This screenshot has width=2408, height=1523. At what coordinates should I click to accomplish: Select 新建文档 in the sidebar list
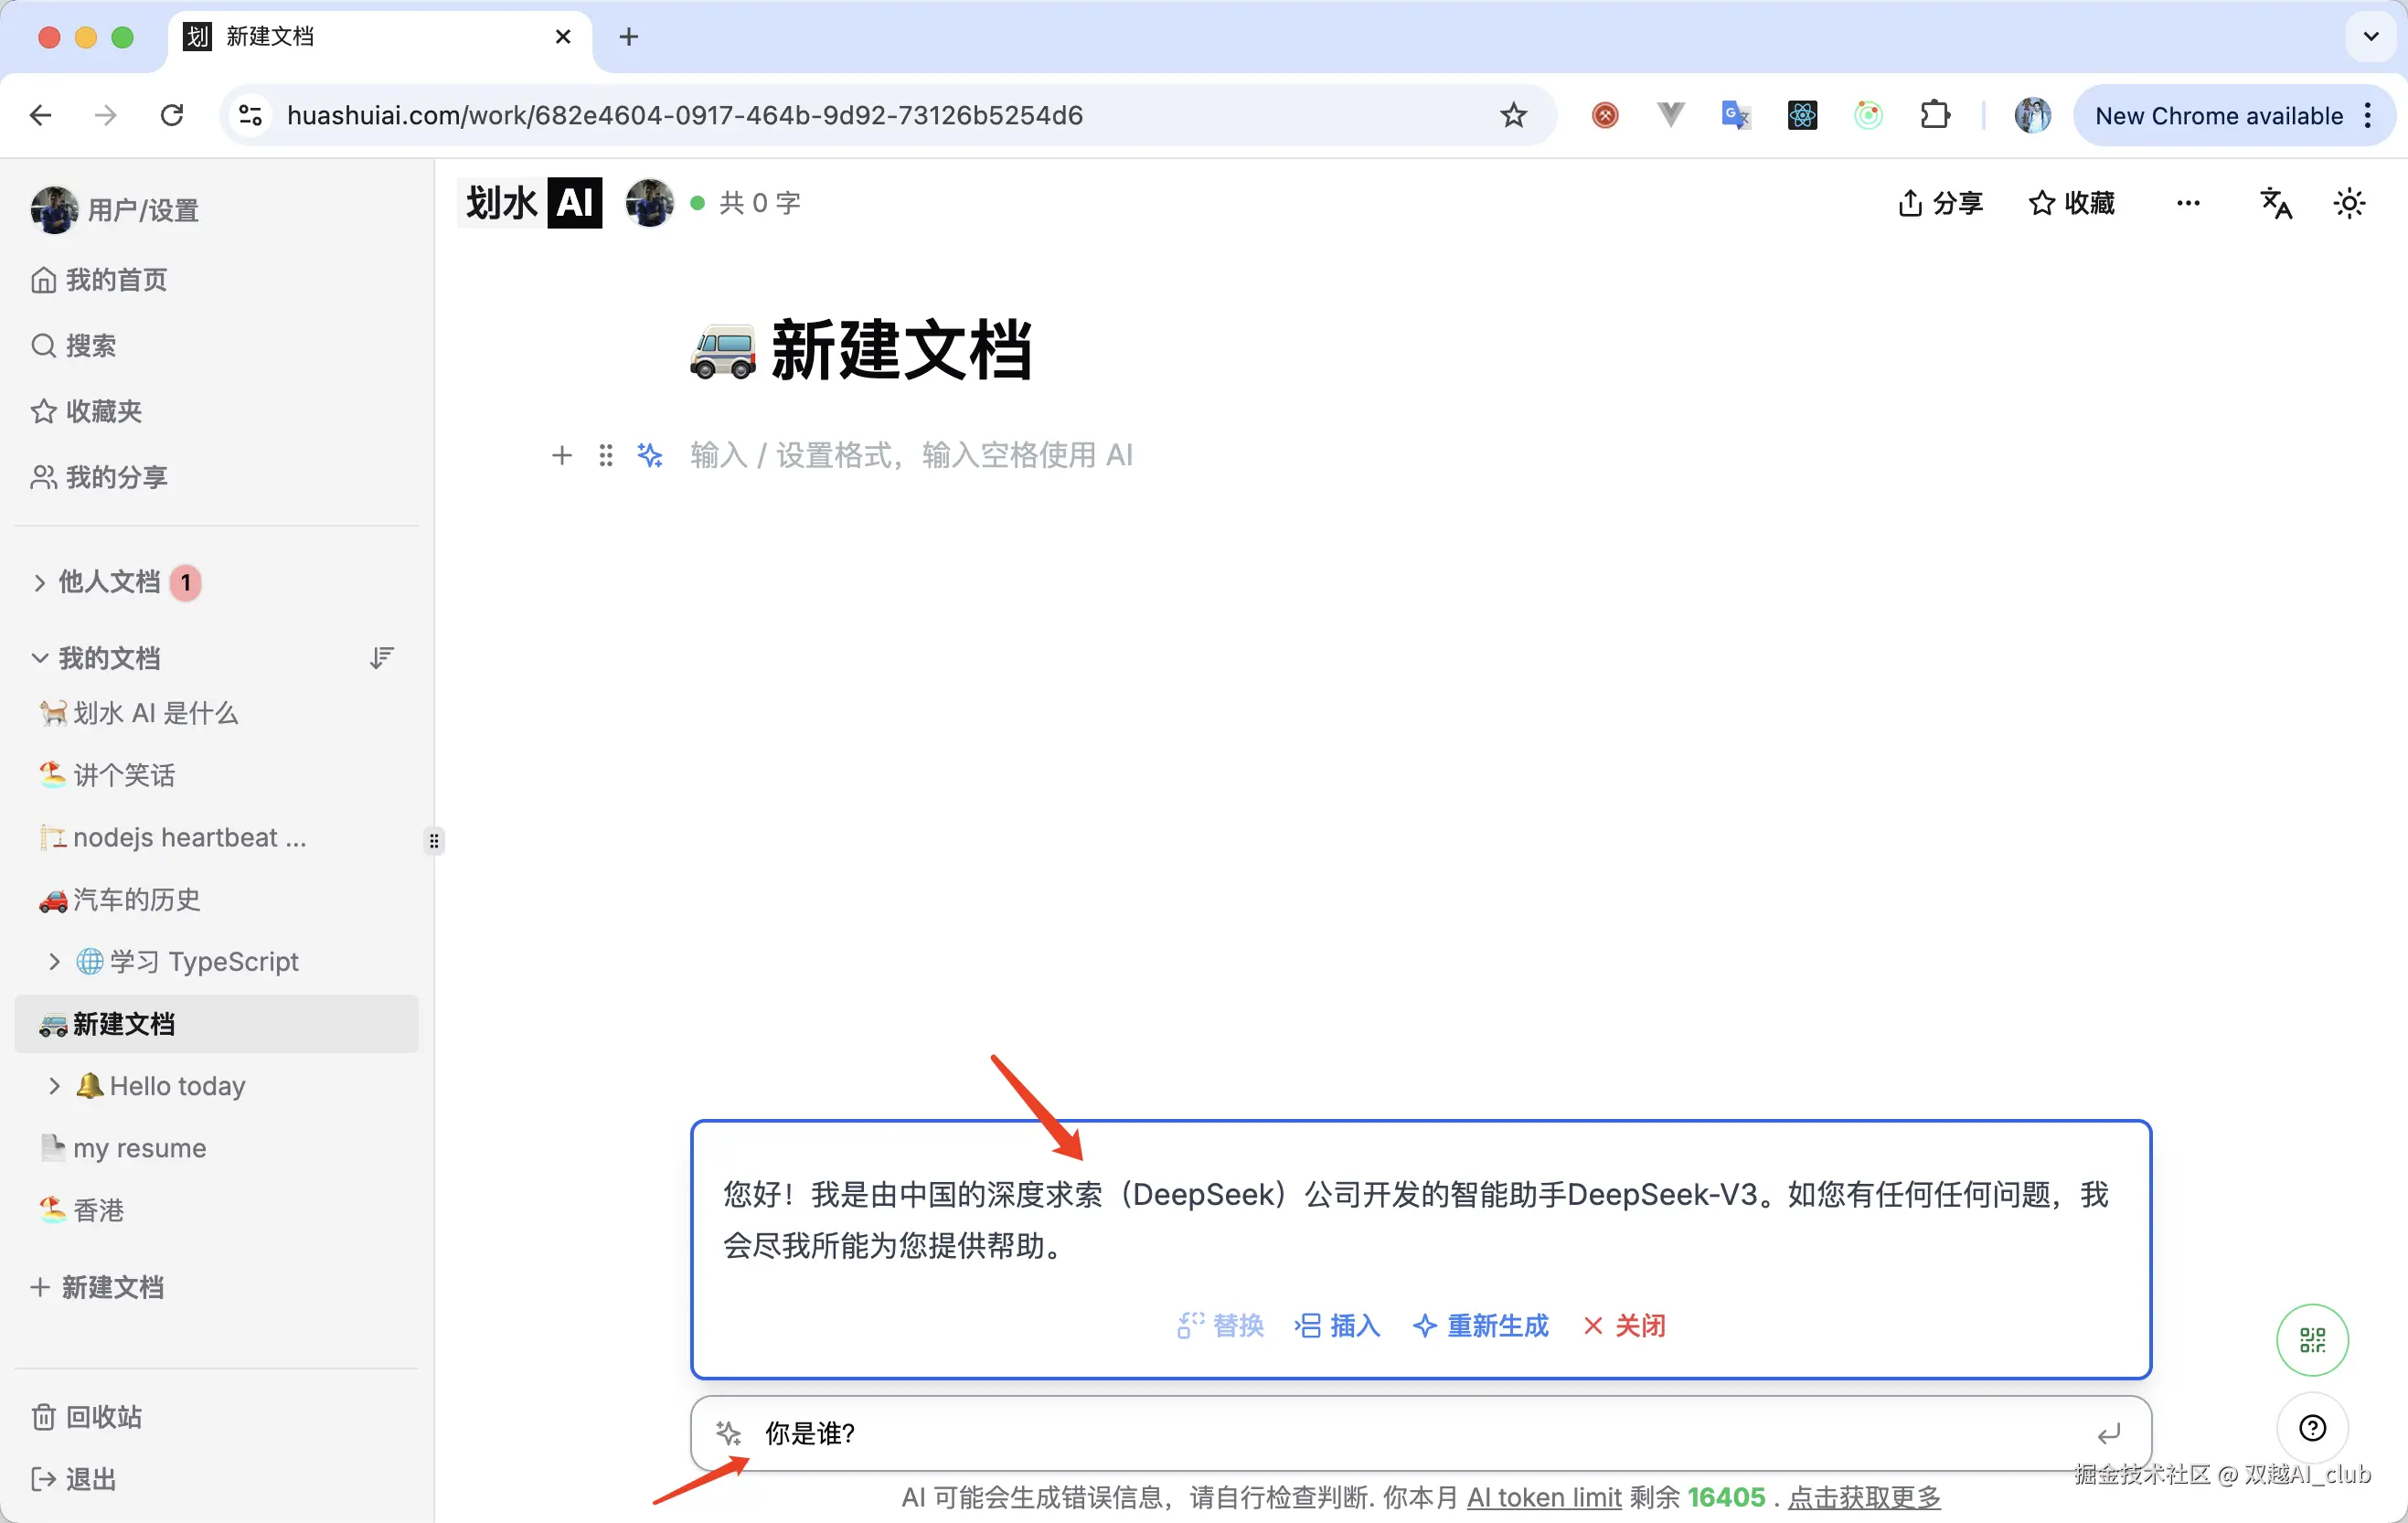216,1024
